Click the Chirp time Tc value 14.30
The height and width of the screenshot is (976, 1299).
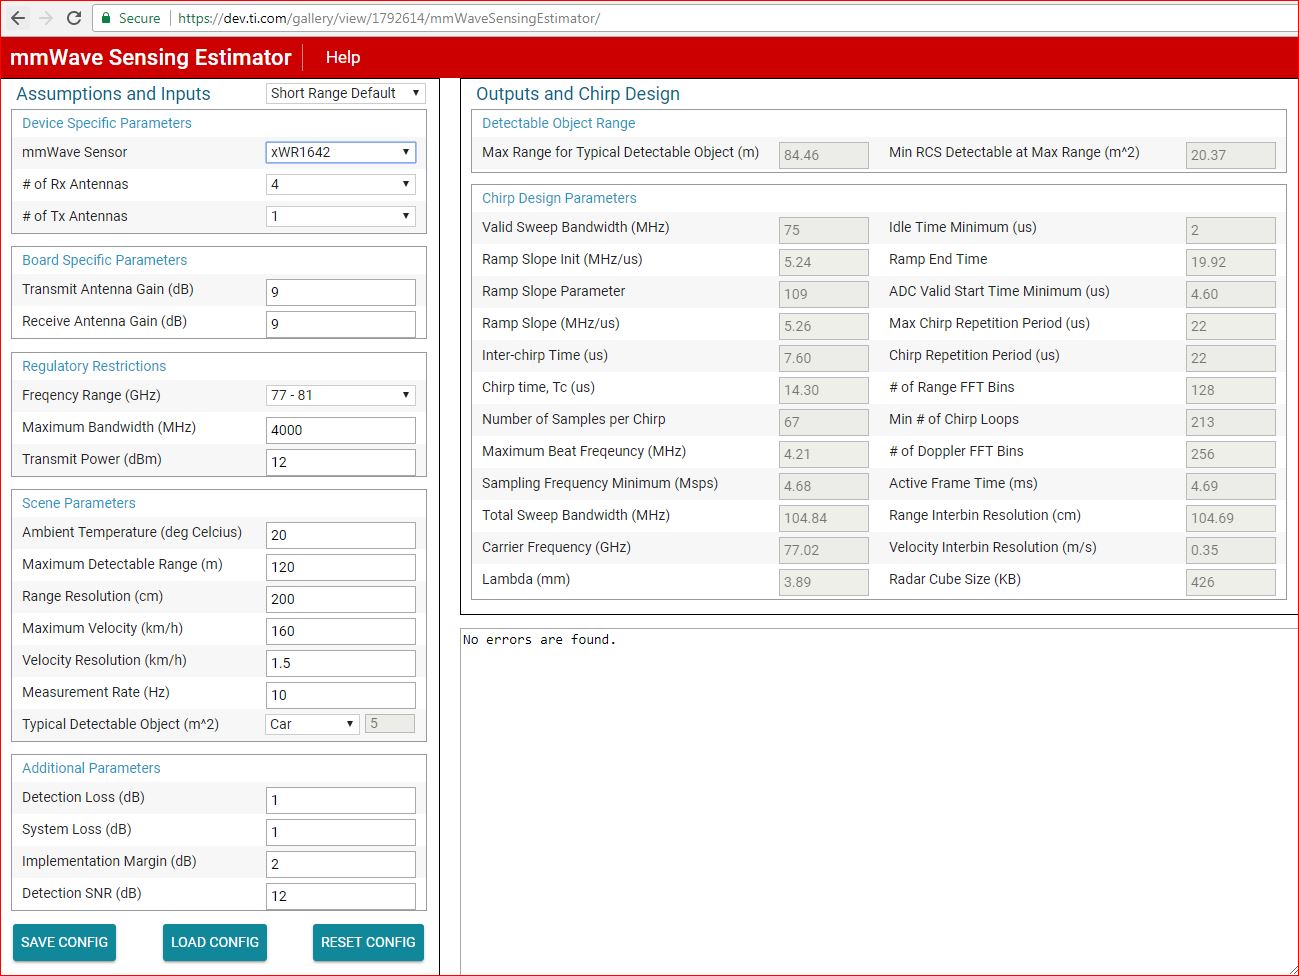(x=824, y=390)
